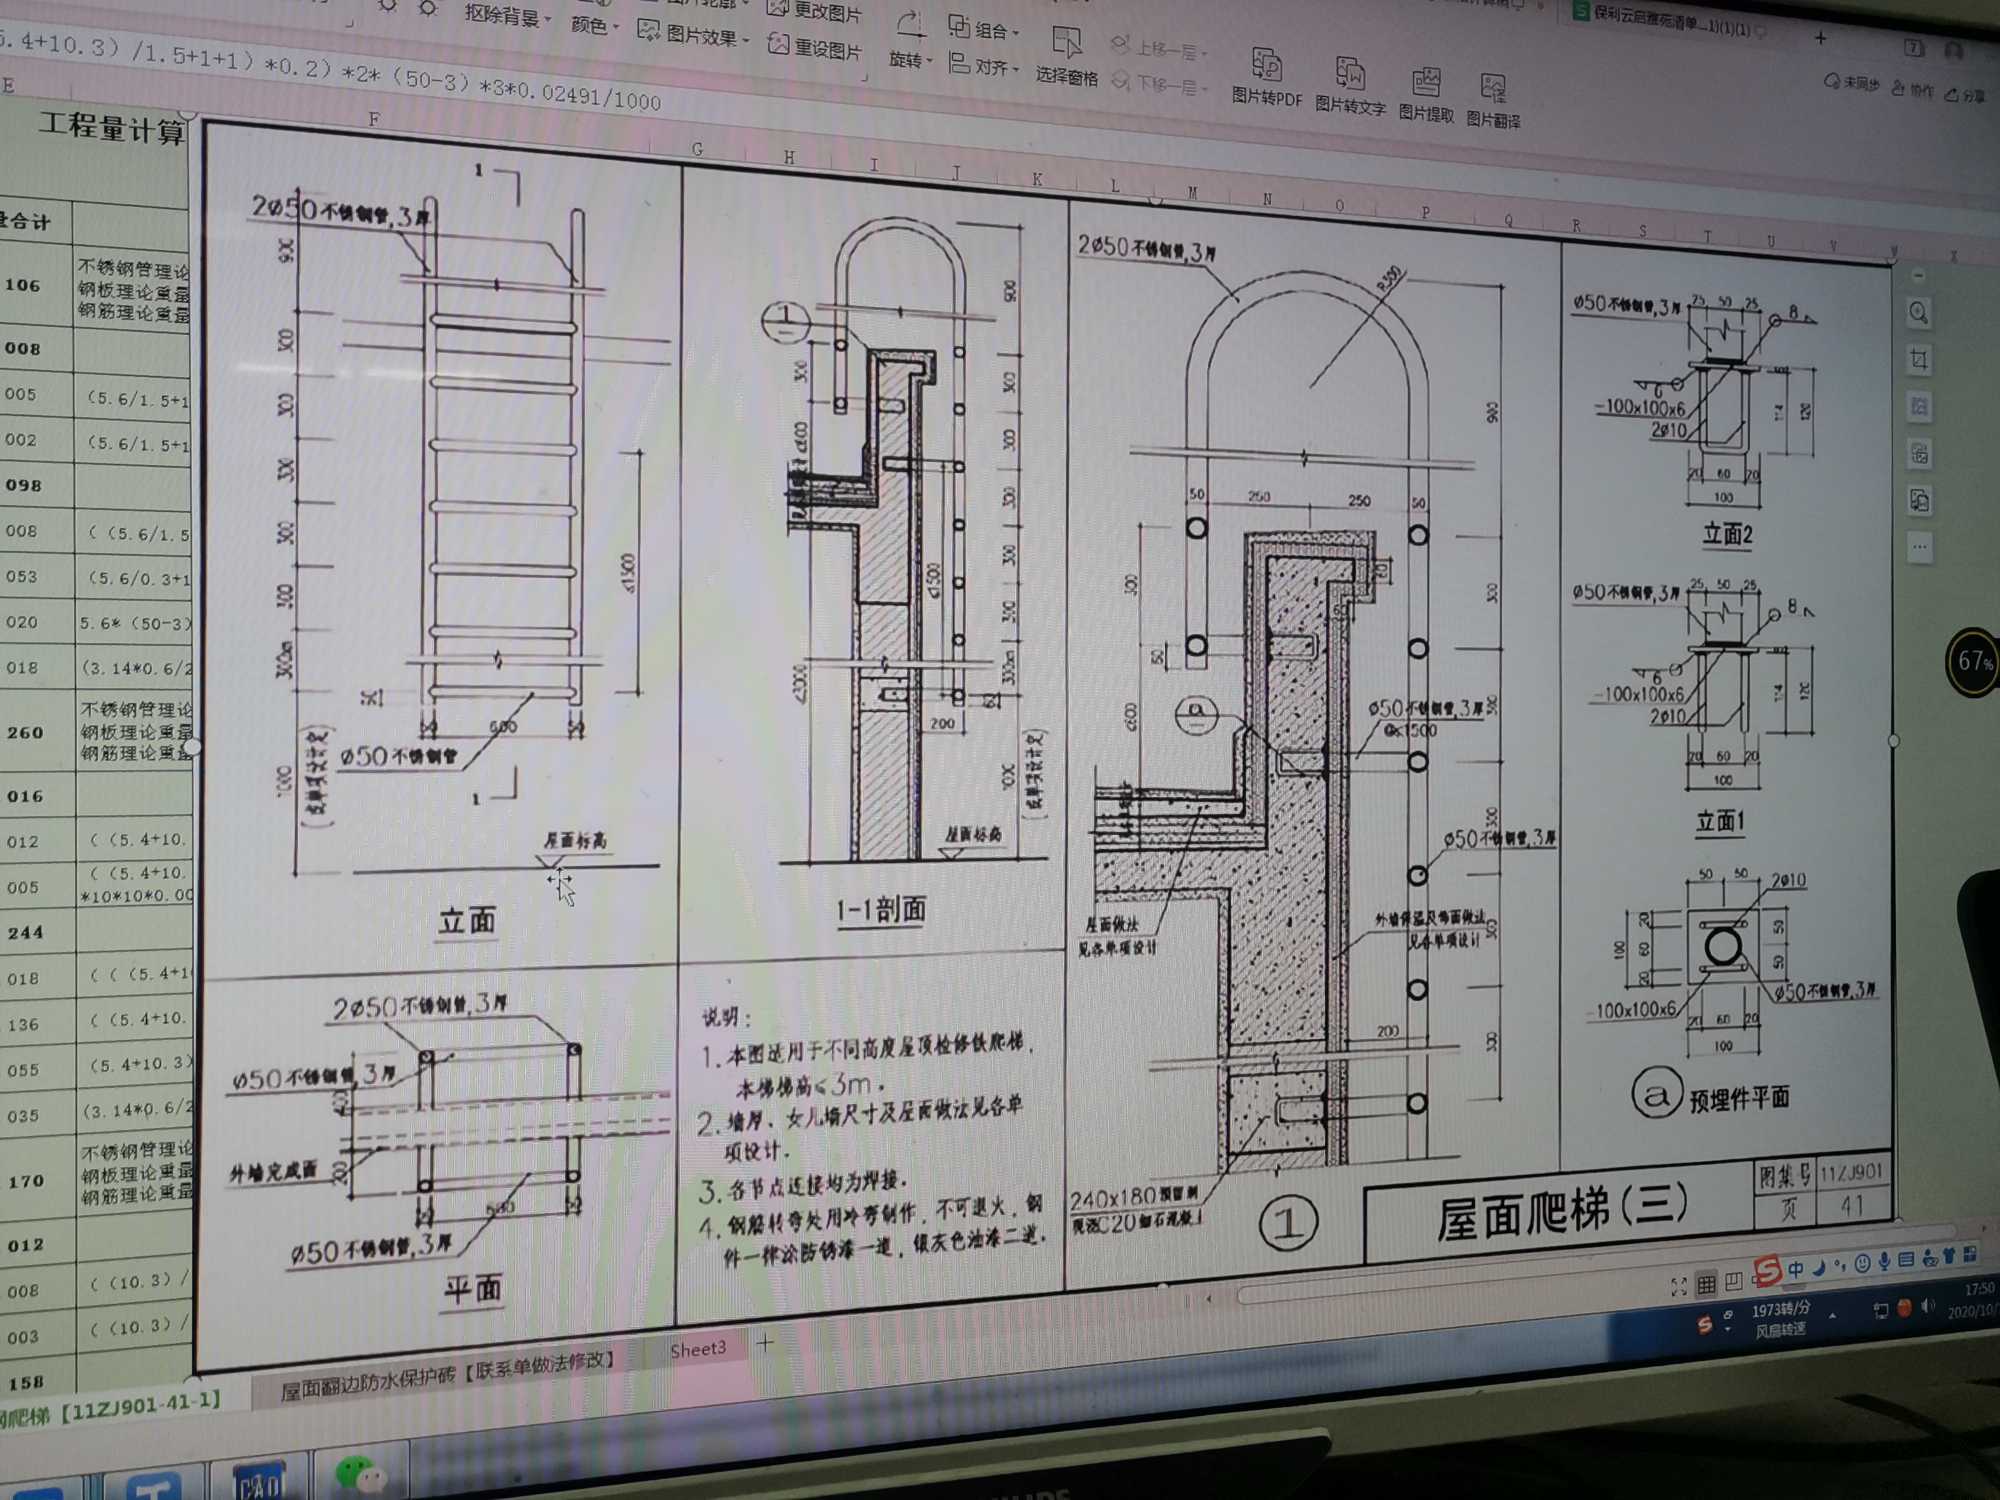Click the 67% floating performance circle
This screenshot has height=1500, width=2000.
[x=1972, y=661]
